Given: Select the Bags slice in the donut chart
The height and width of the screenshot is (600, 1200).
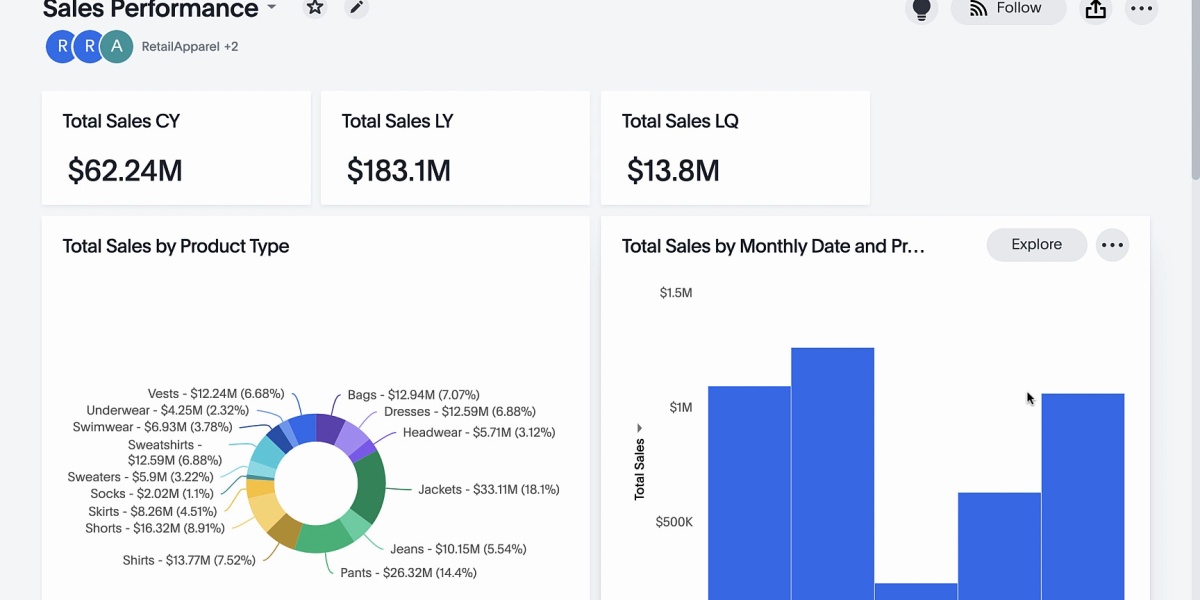Looking at the screenshot, I should 329,427.
